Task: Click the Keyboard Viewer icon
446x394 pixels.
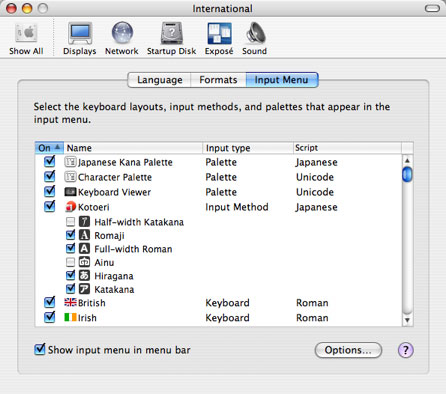Action: (70, 192)
